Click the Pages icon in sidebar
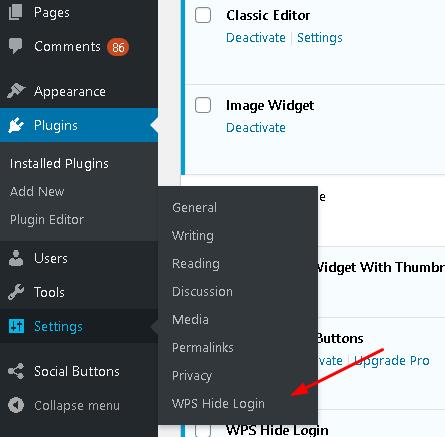445x437 pixels. [x=15, y=12]
